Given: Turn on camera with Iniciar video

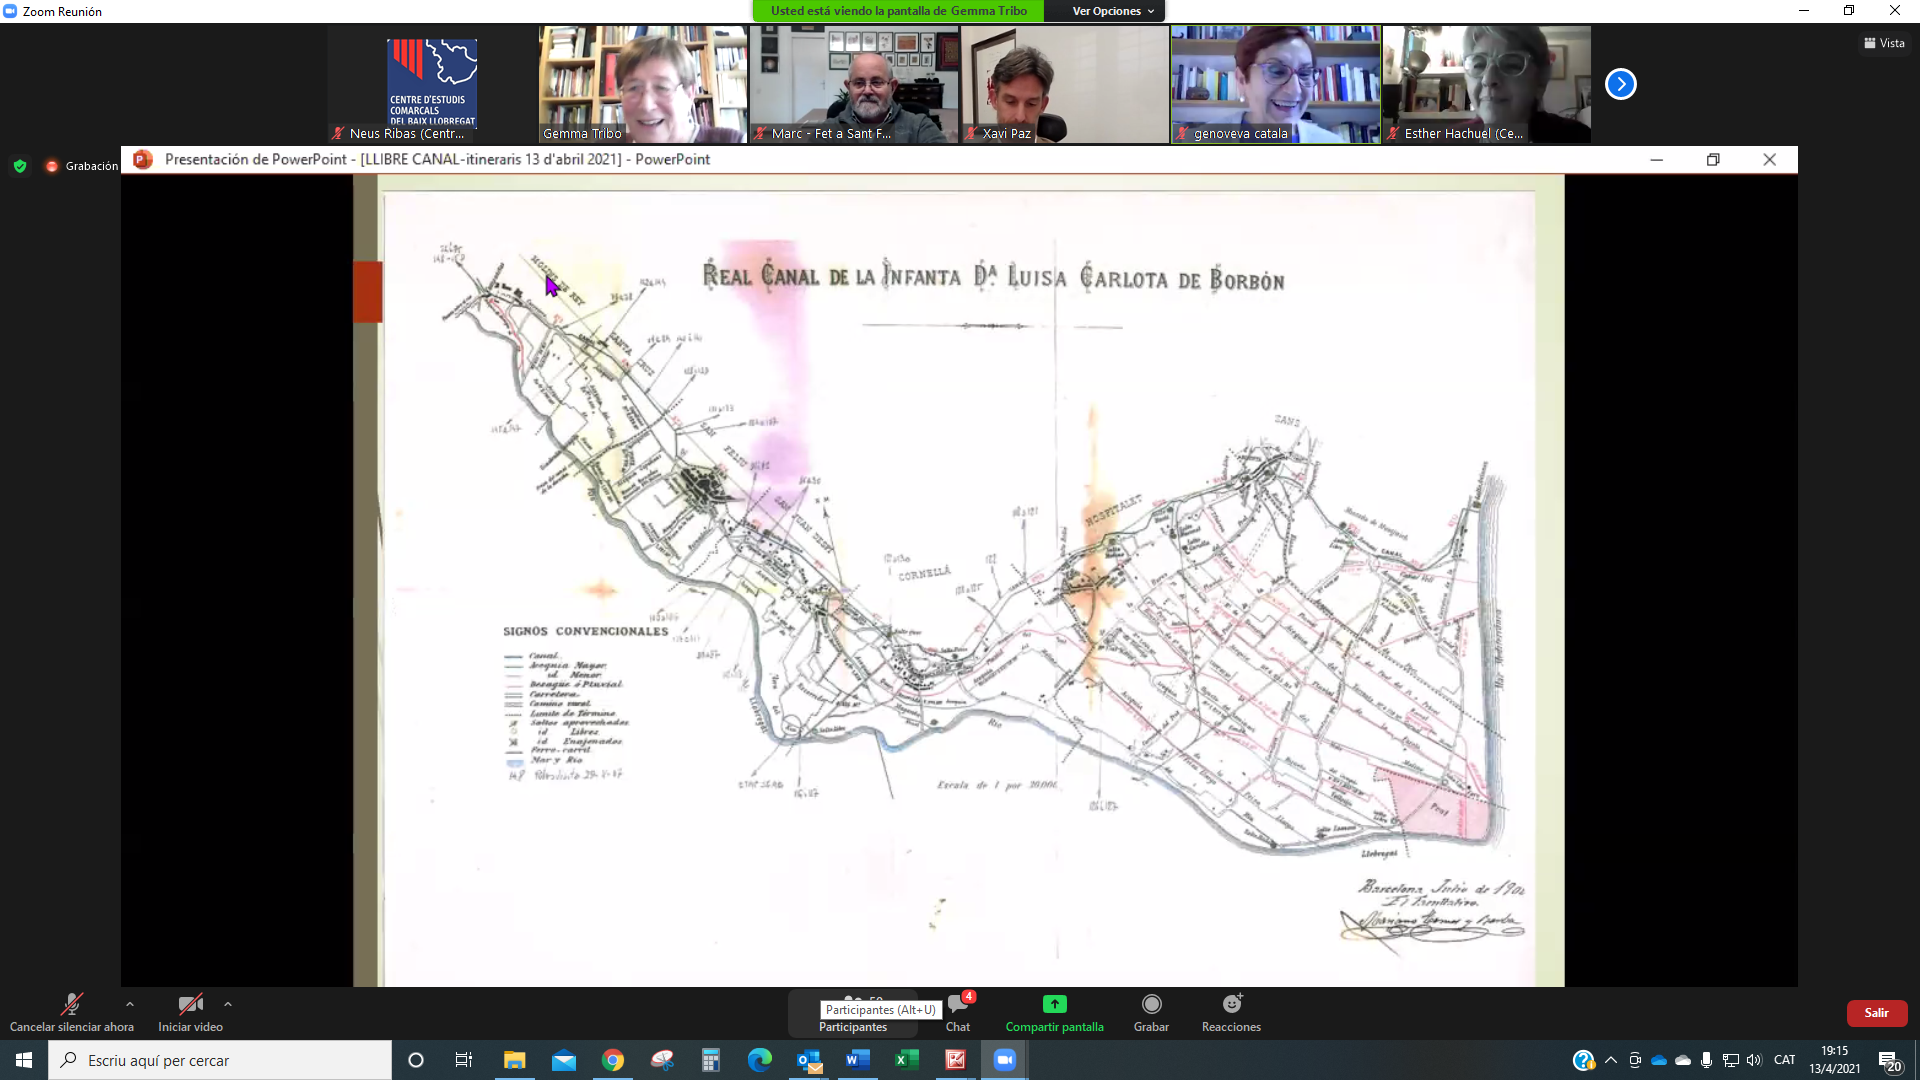Looking at the screenshot, I should pos(190,1005).
